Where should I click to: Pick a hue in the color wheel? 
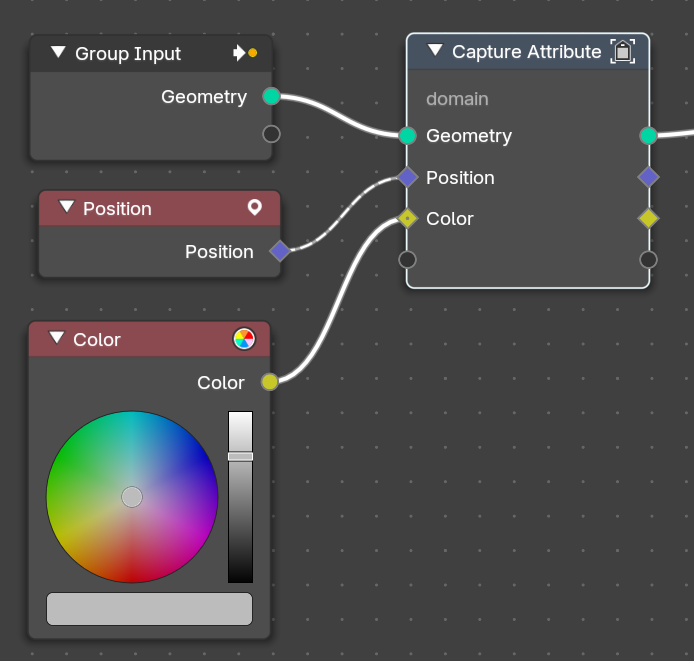(132, 497)
